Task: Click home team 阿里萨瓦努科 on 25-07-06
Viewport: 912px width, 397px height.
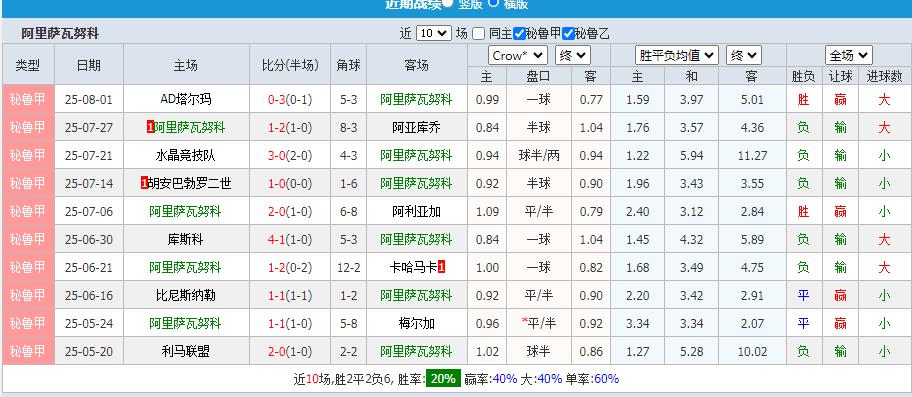Action: click(186, 211)
